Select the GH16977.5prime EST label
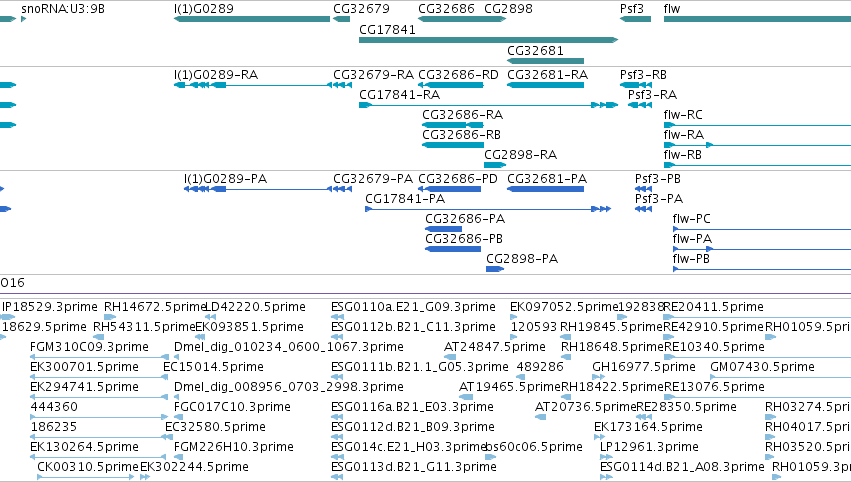 pyautogui.click(x=644, y=367)
